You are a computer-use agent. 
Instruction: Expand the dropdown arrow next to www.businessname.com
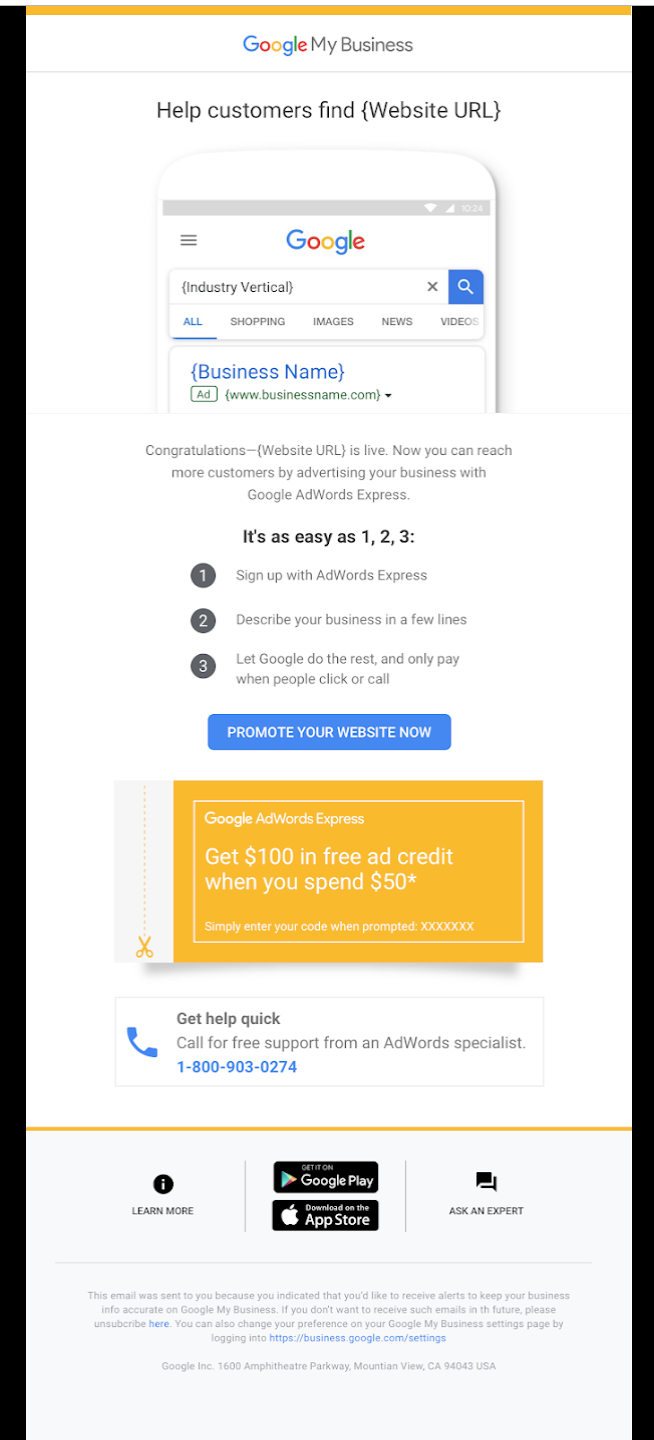point(388,396)
